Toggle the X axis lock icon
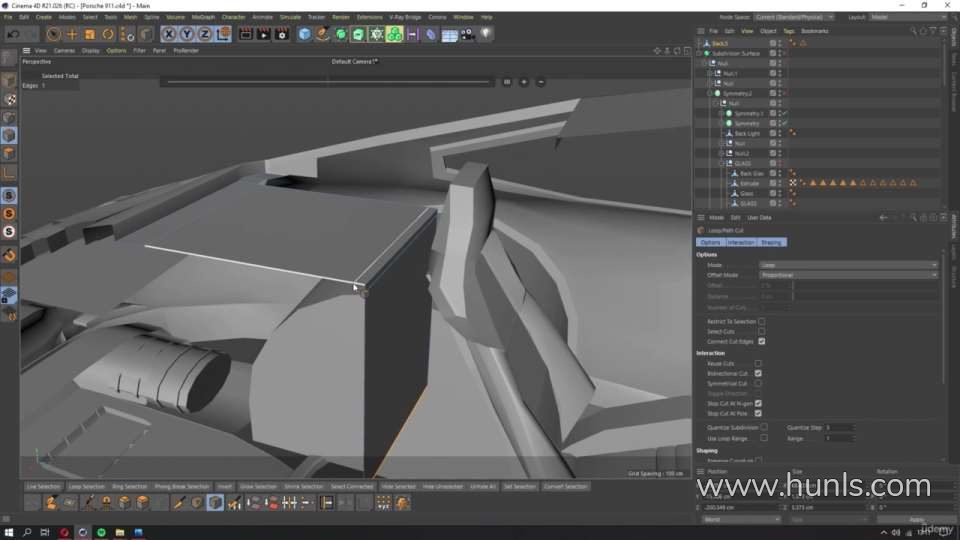This screenshot has height=540, width=960. click(x=169, y=34)
